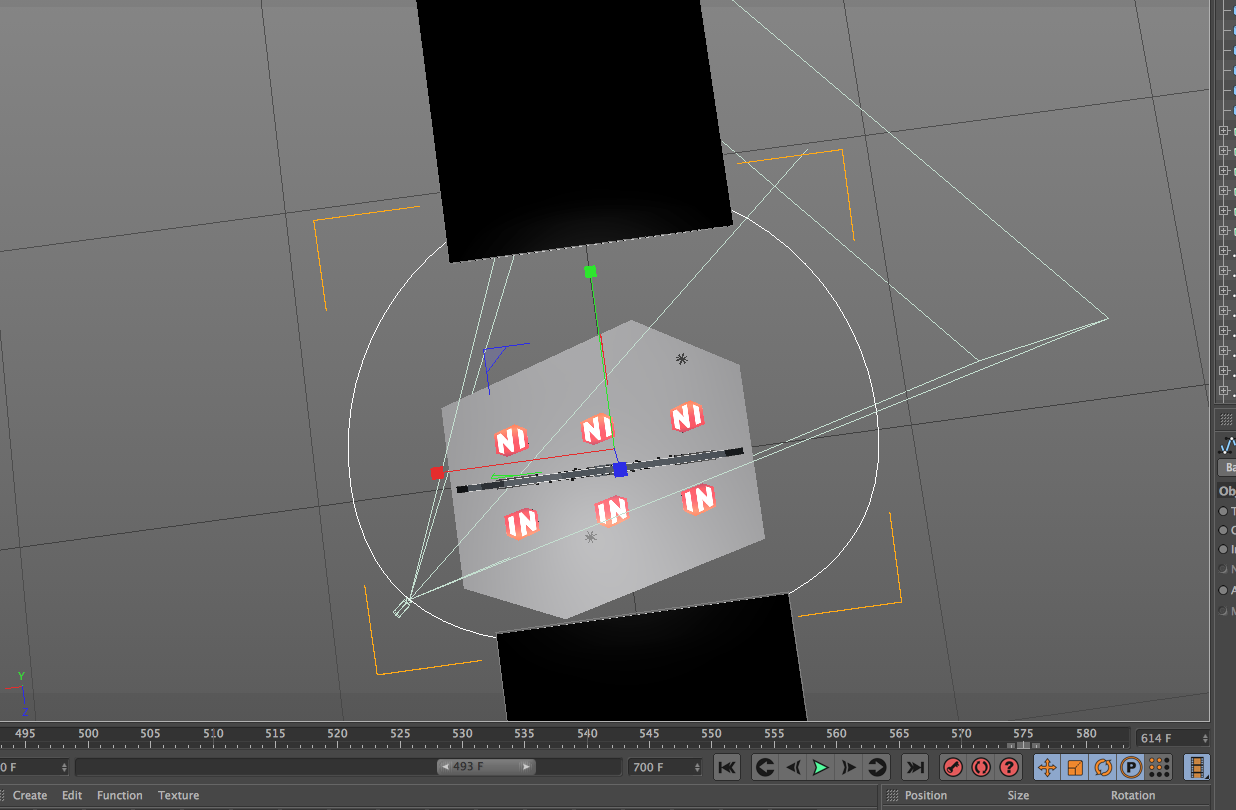Open Keyframe Selection question mark icon

point(1009,767)
